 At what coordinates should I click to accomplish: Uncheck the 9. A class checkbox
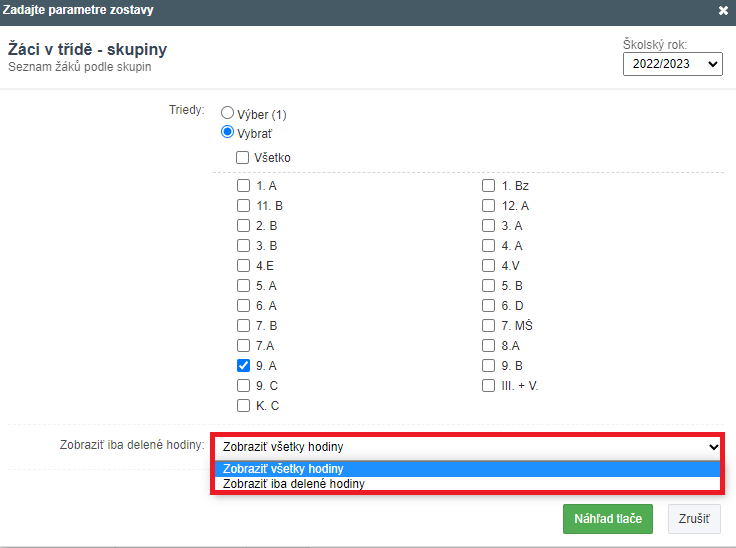pyautogui.click(x=243, y=366)
